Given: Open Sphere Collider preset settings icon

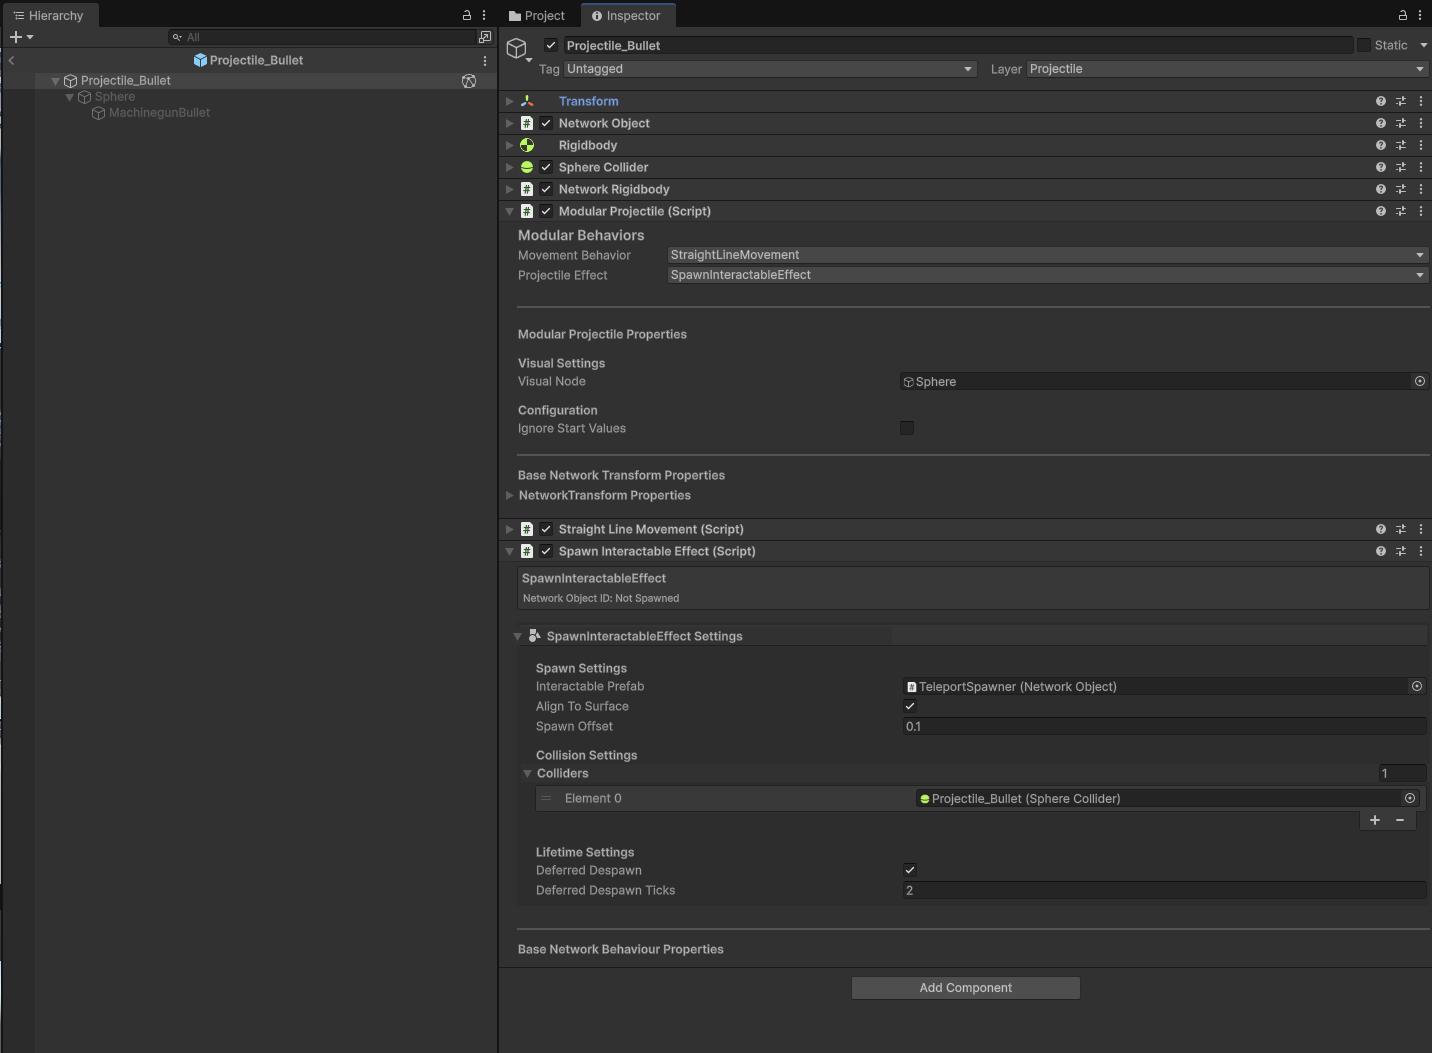Looking at the screenshot, I should click(1401, 167).
